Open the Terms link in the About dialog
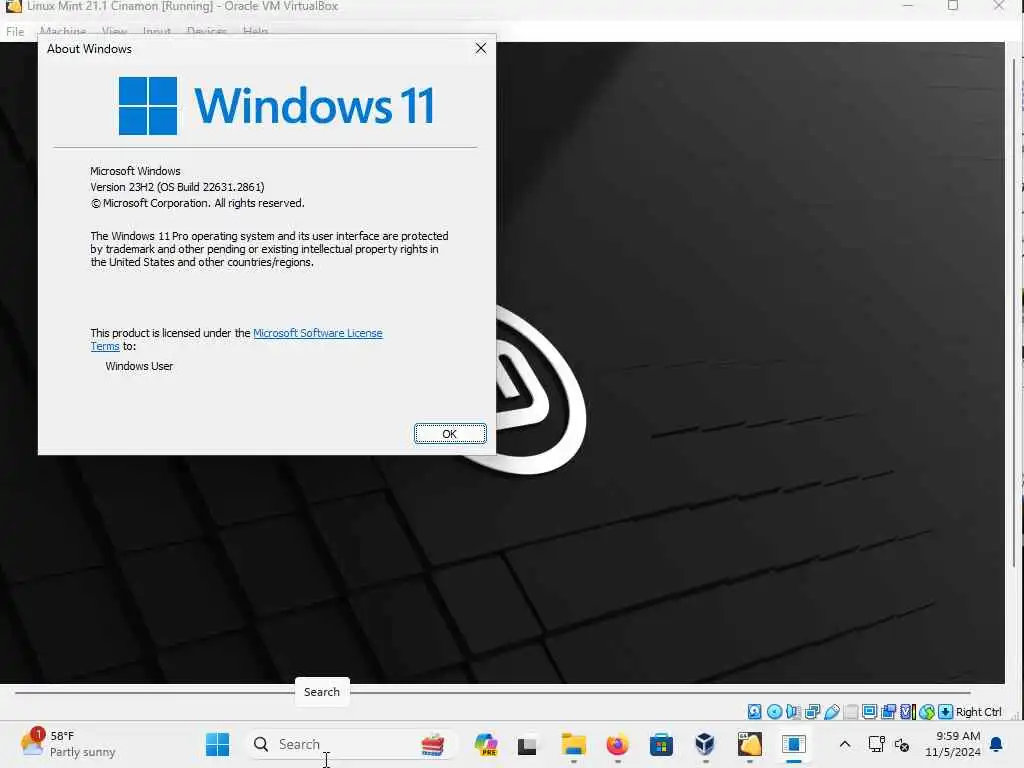The image size is (1024, 768). (x=104, y=346)
